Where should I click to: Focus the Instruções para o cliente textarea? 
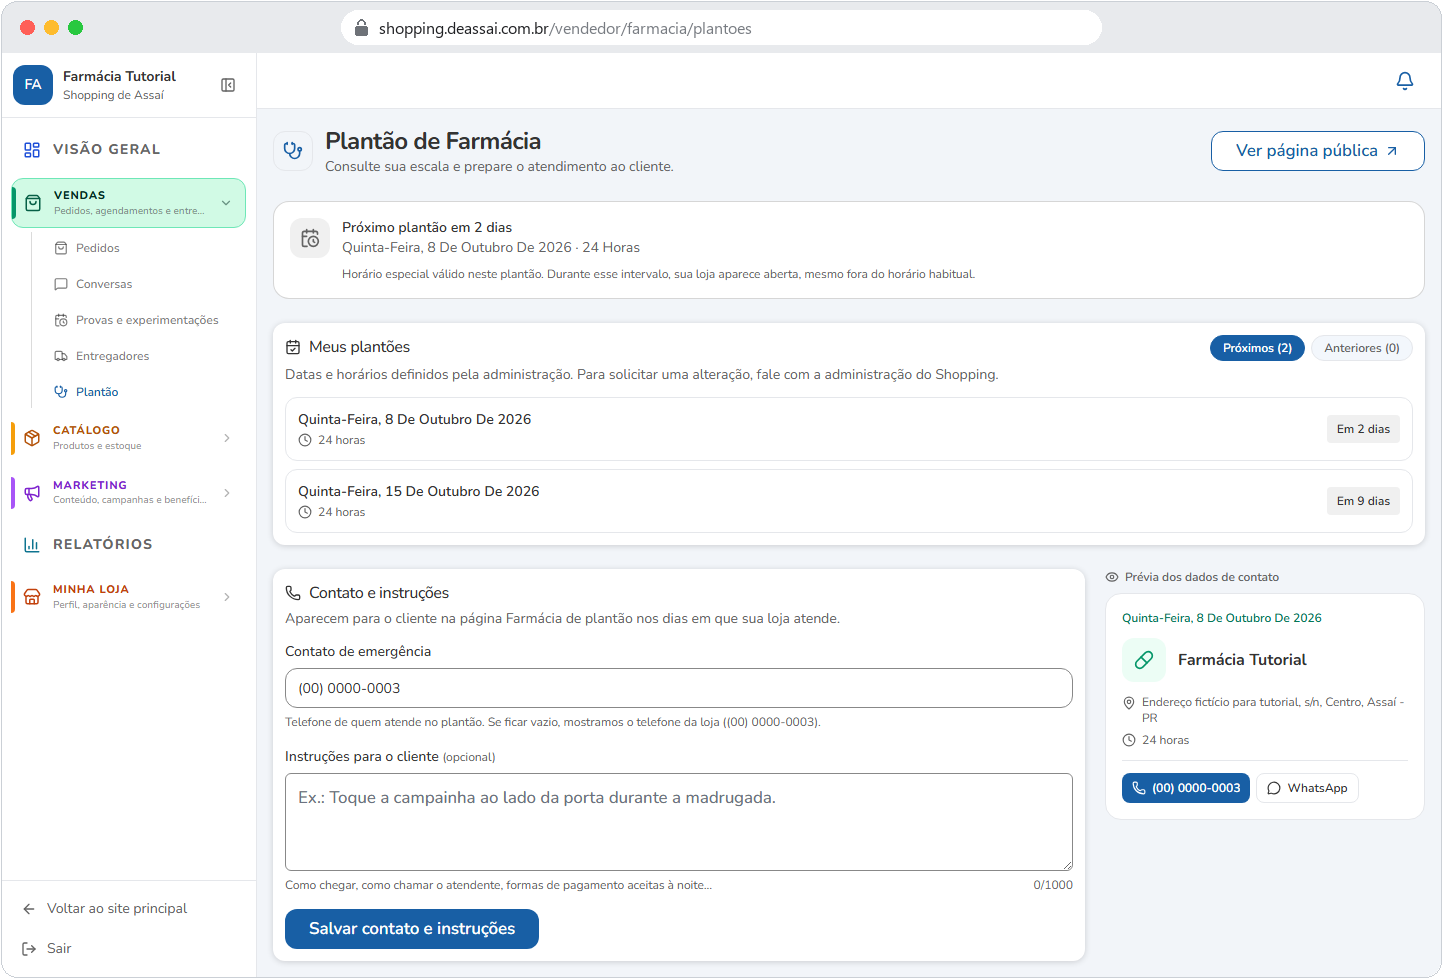click(678, 822)
